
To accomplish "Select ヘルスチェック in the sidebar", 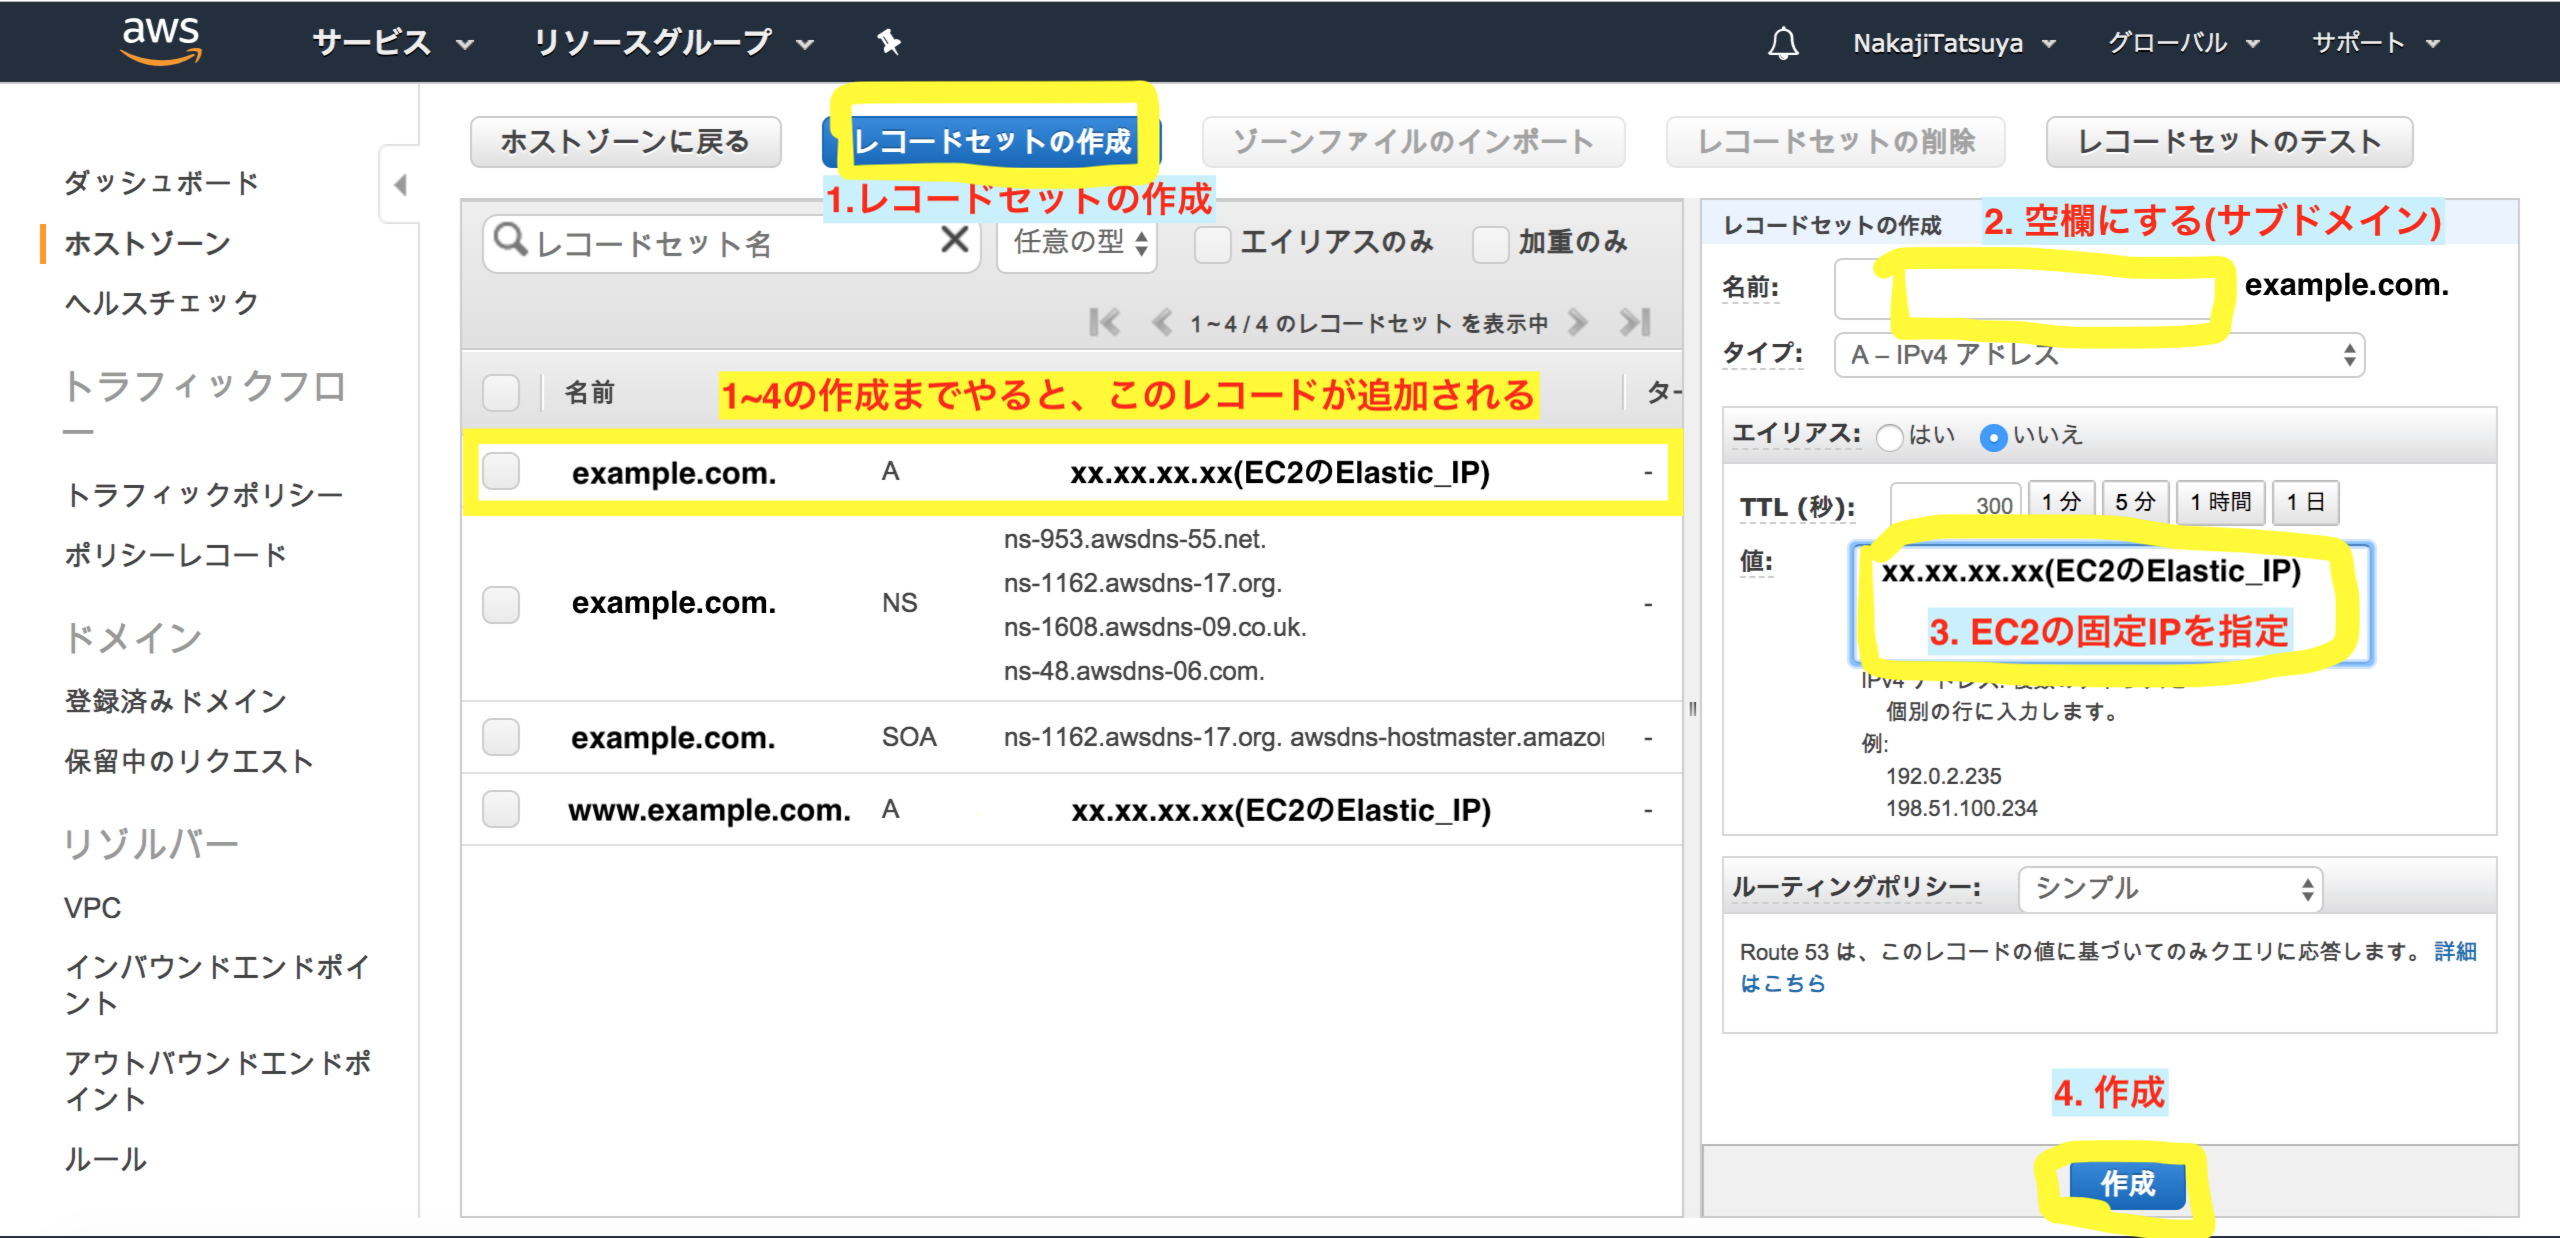I will pos(162,302).
